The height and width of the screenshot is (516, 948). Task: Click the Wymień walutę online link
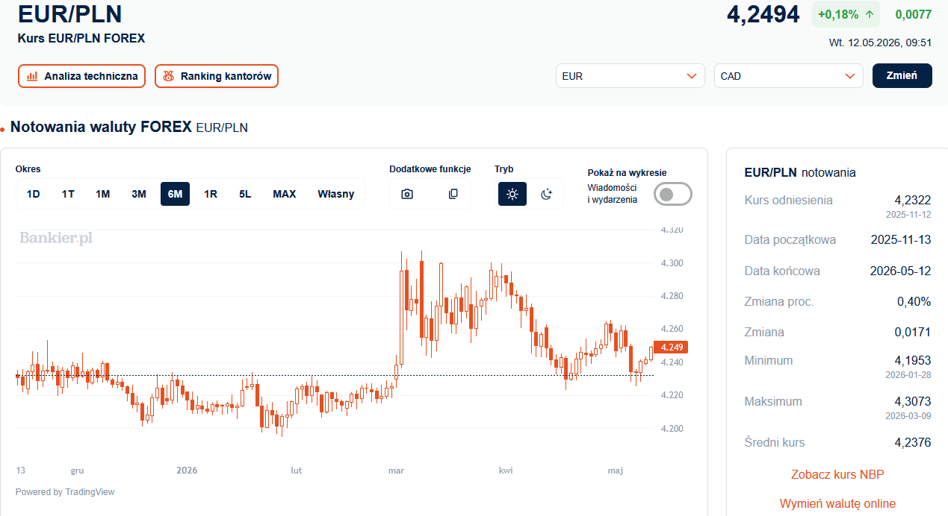coord(837,504)
